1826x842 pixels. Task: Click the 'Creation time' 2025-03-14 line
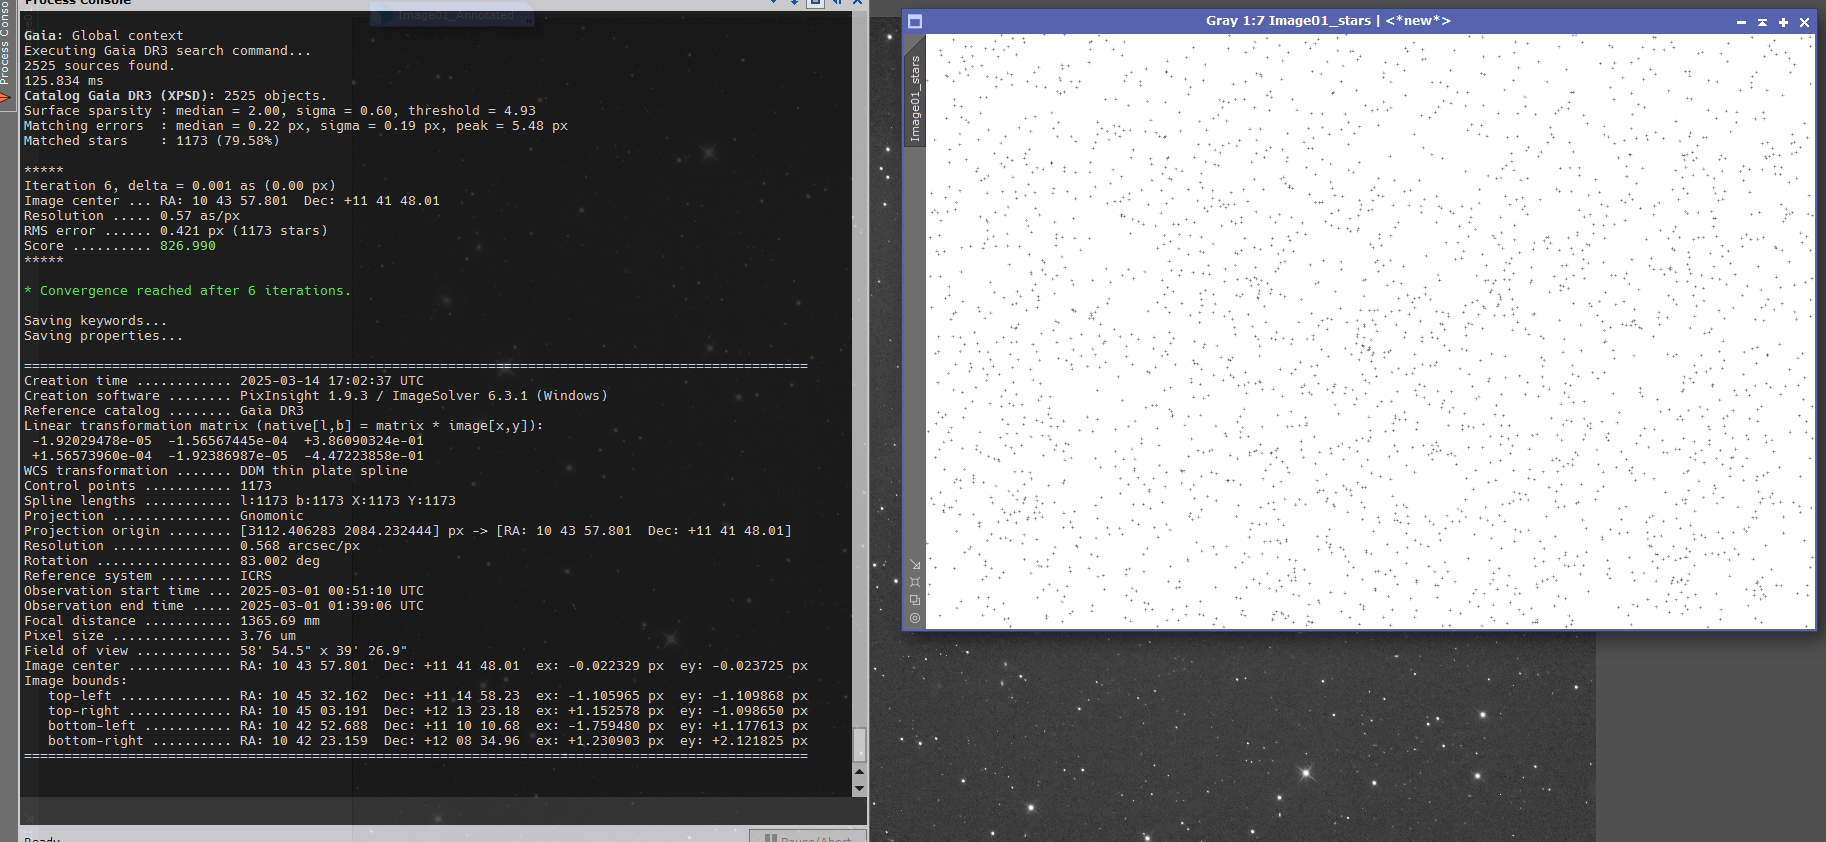click(x=223, y=381)
